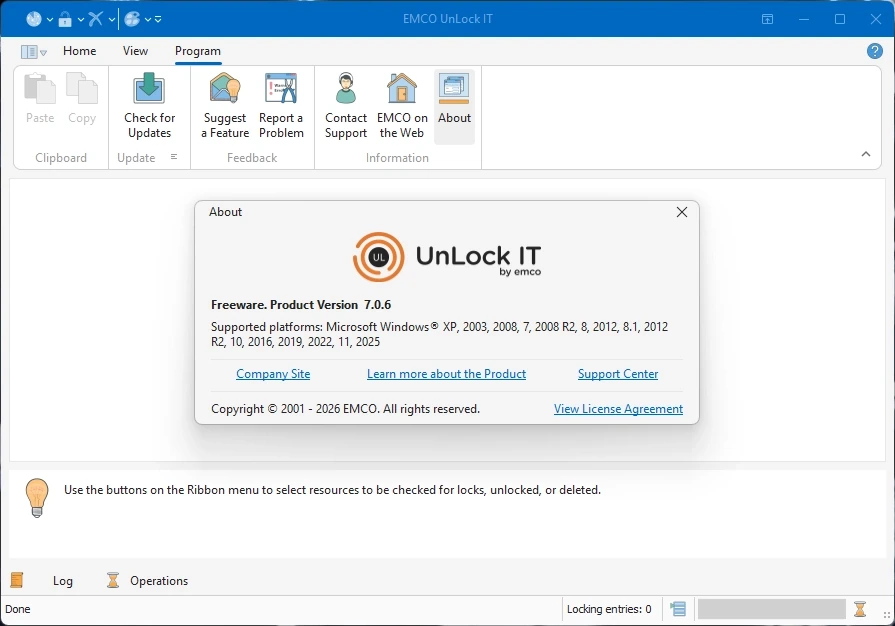Minimize the EMCO UnLock IT window
Image resolution: width=895 pixels, height=626 pixels.
(x=804, y=19)
